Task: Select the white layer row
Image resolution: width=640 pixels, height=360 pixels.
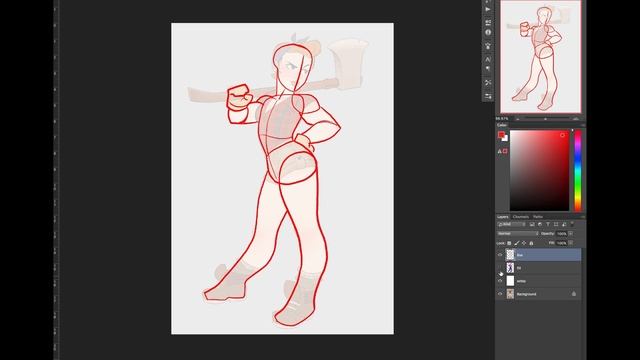Action: click(x=539, y=281)
